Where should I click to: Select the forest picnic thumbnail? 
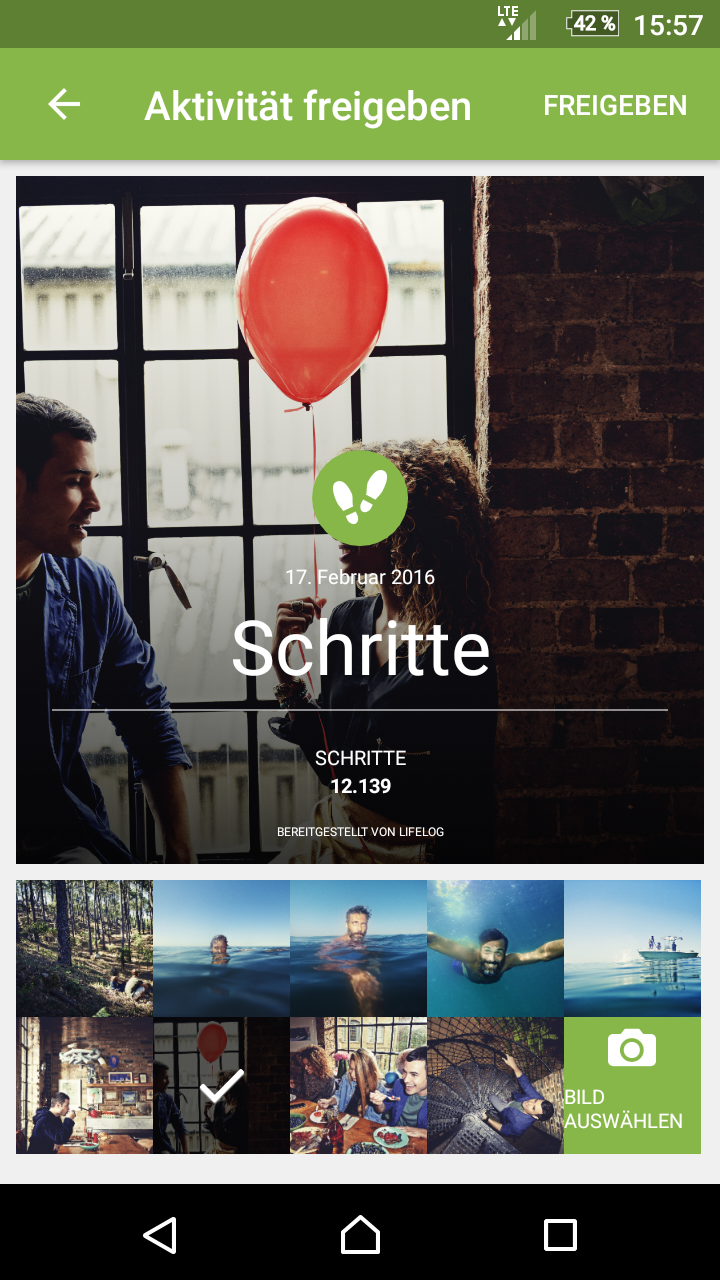point(84,948)
